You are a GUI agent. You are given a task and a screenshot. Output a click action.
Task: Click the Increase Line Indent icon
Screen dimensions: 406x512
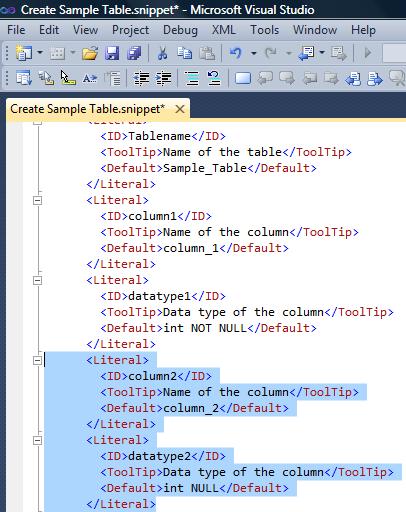[163, 79]
